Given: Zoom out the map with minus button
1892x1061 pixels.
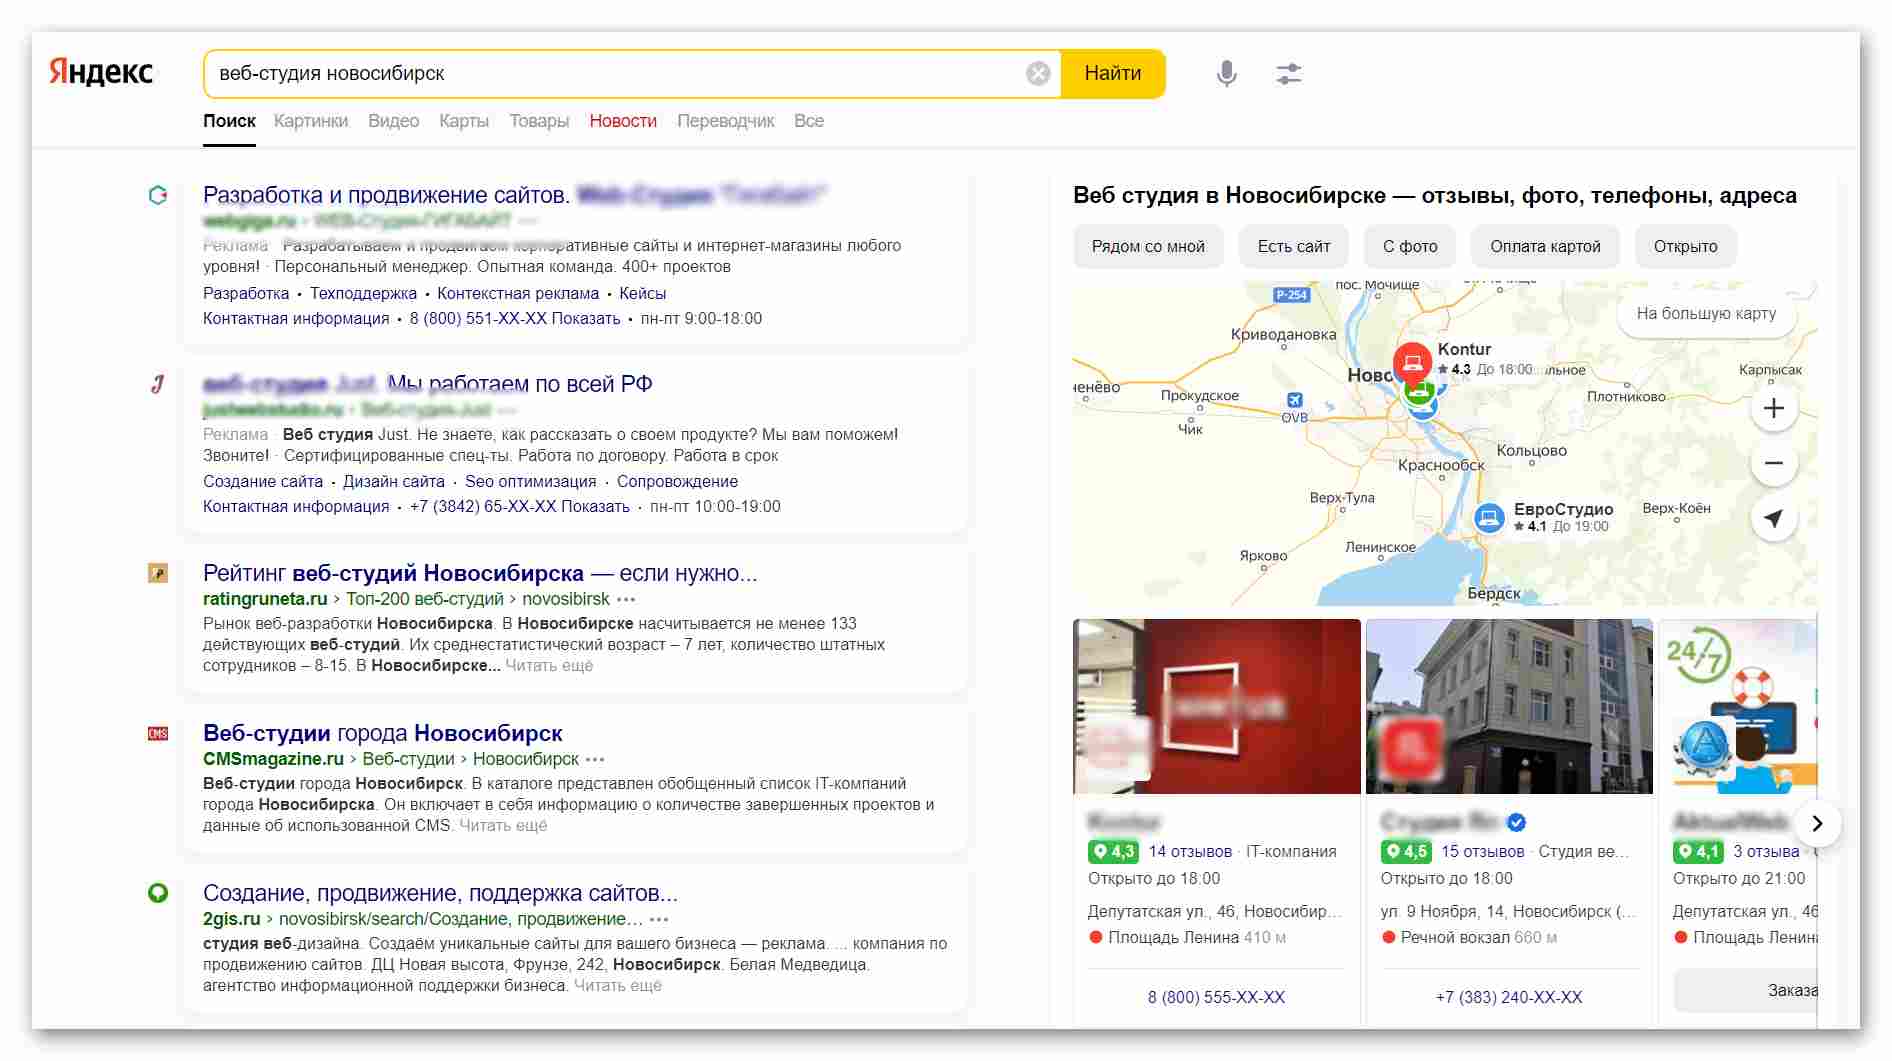Looking at the screenshot, I should tap(1774, 463).
